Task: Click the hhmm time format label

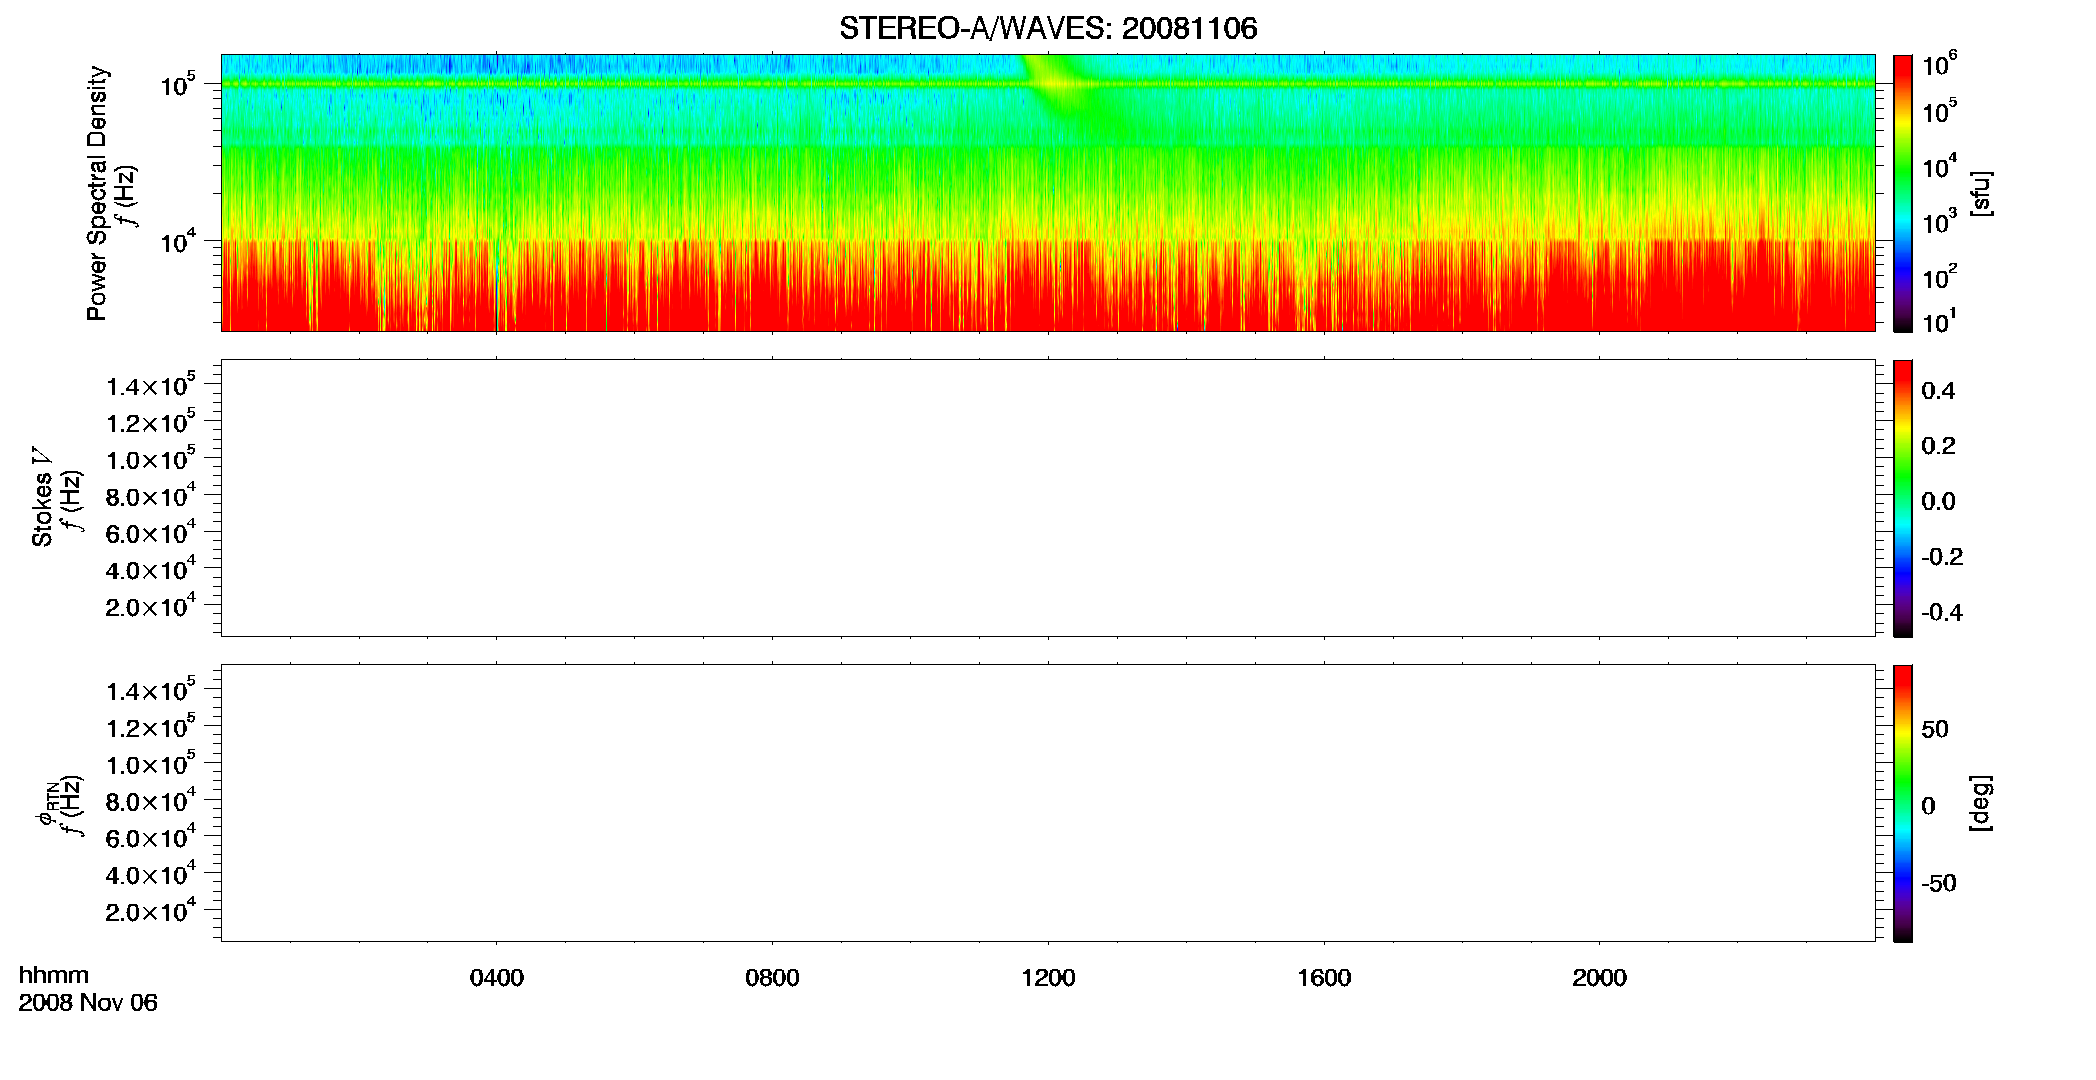Action: pos(54,976)
